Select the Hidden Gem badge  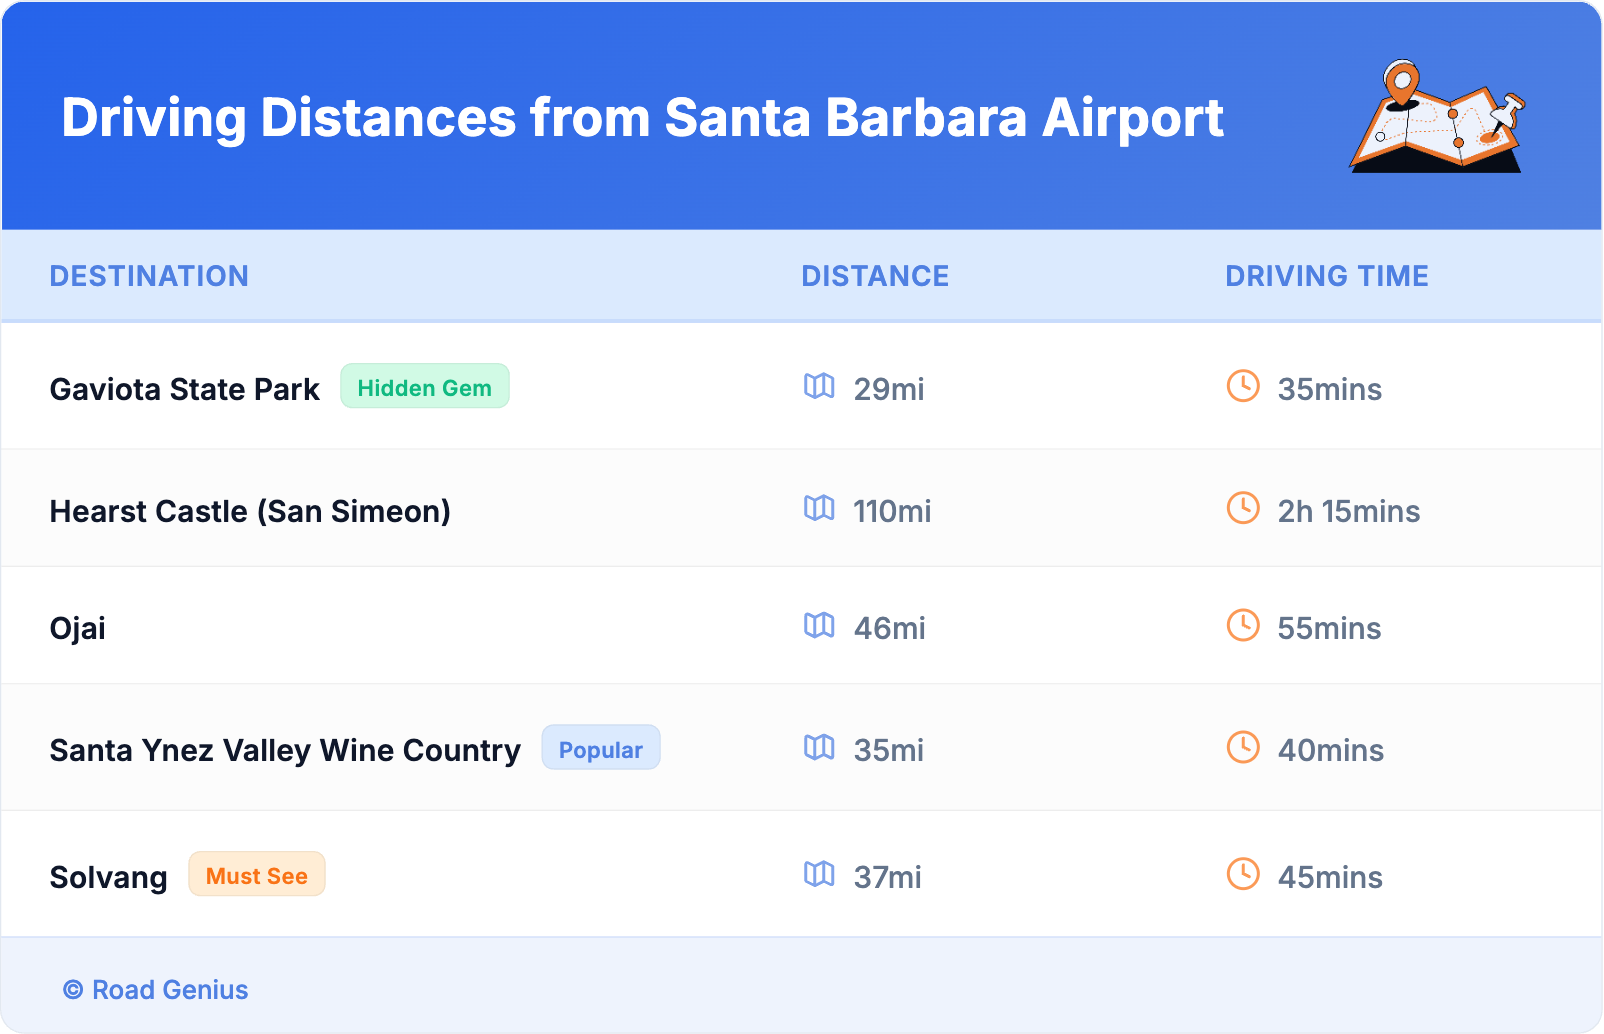(x=425, y=387)
